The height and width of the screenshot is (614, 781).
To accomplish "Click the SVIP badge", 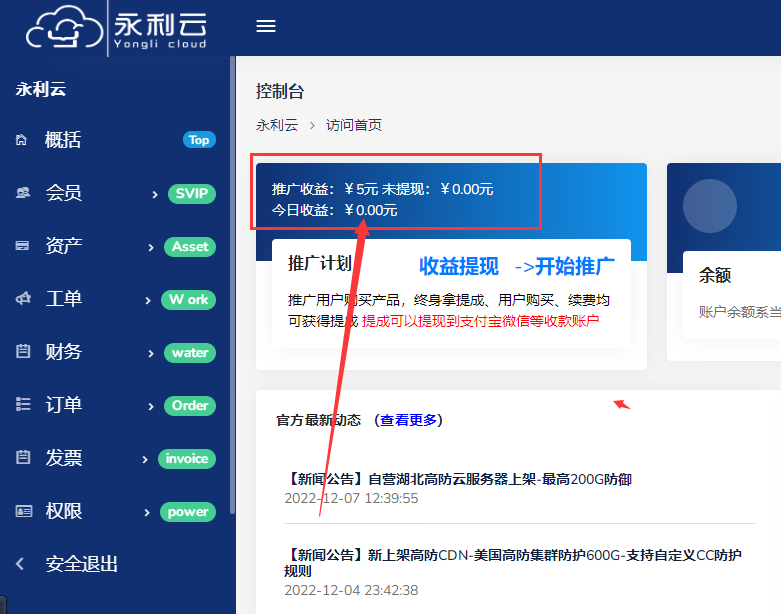I will (192, 193).
